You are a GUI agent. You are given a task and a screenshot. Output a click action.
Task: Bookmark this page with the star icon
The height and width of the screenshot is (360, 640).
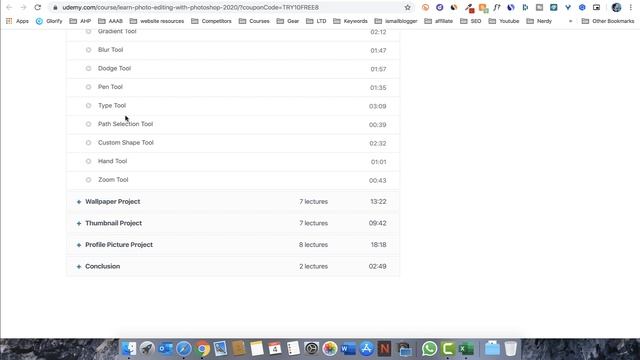pyautogui.click(x=407, y=7)
